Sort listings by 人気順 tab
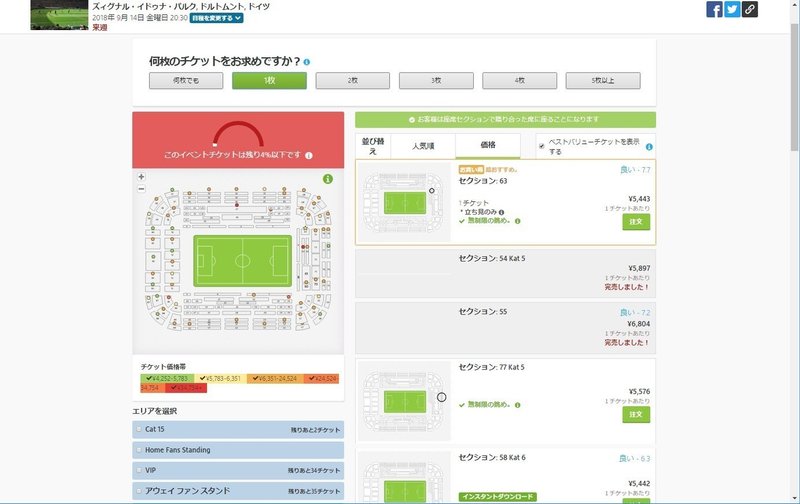This screenshot has height=504, width=800. pyautogui.click(x=423, y=146)
